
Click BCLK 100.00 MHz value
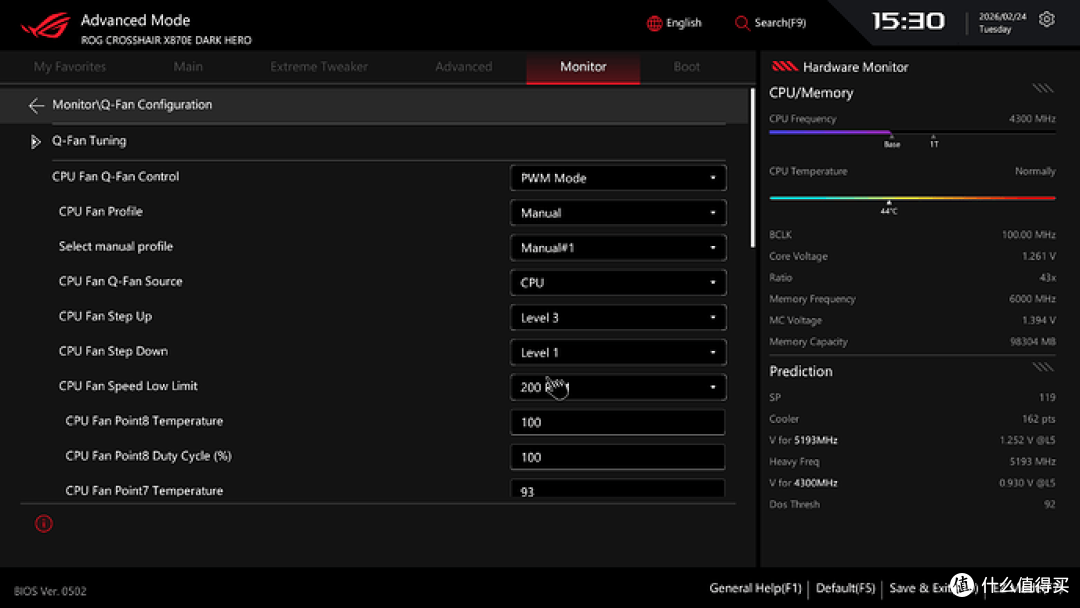coord(1028,235)
